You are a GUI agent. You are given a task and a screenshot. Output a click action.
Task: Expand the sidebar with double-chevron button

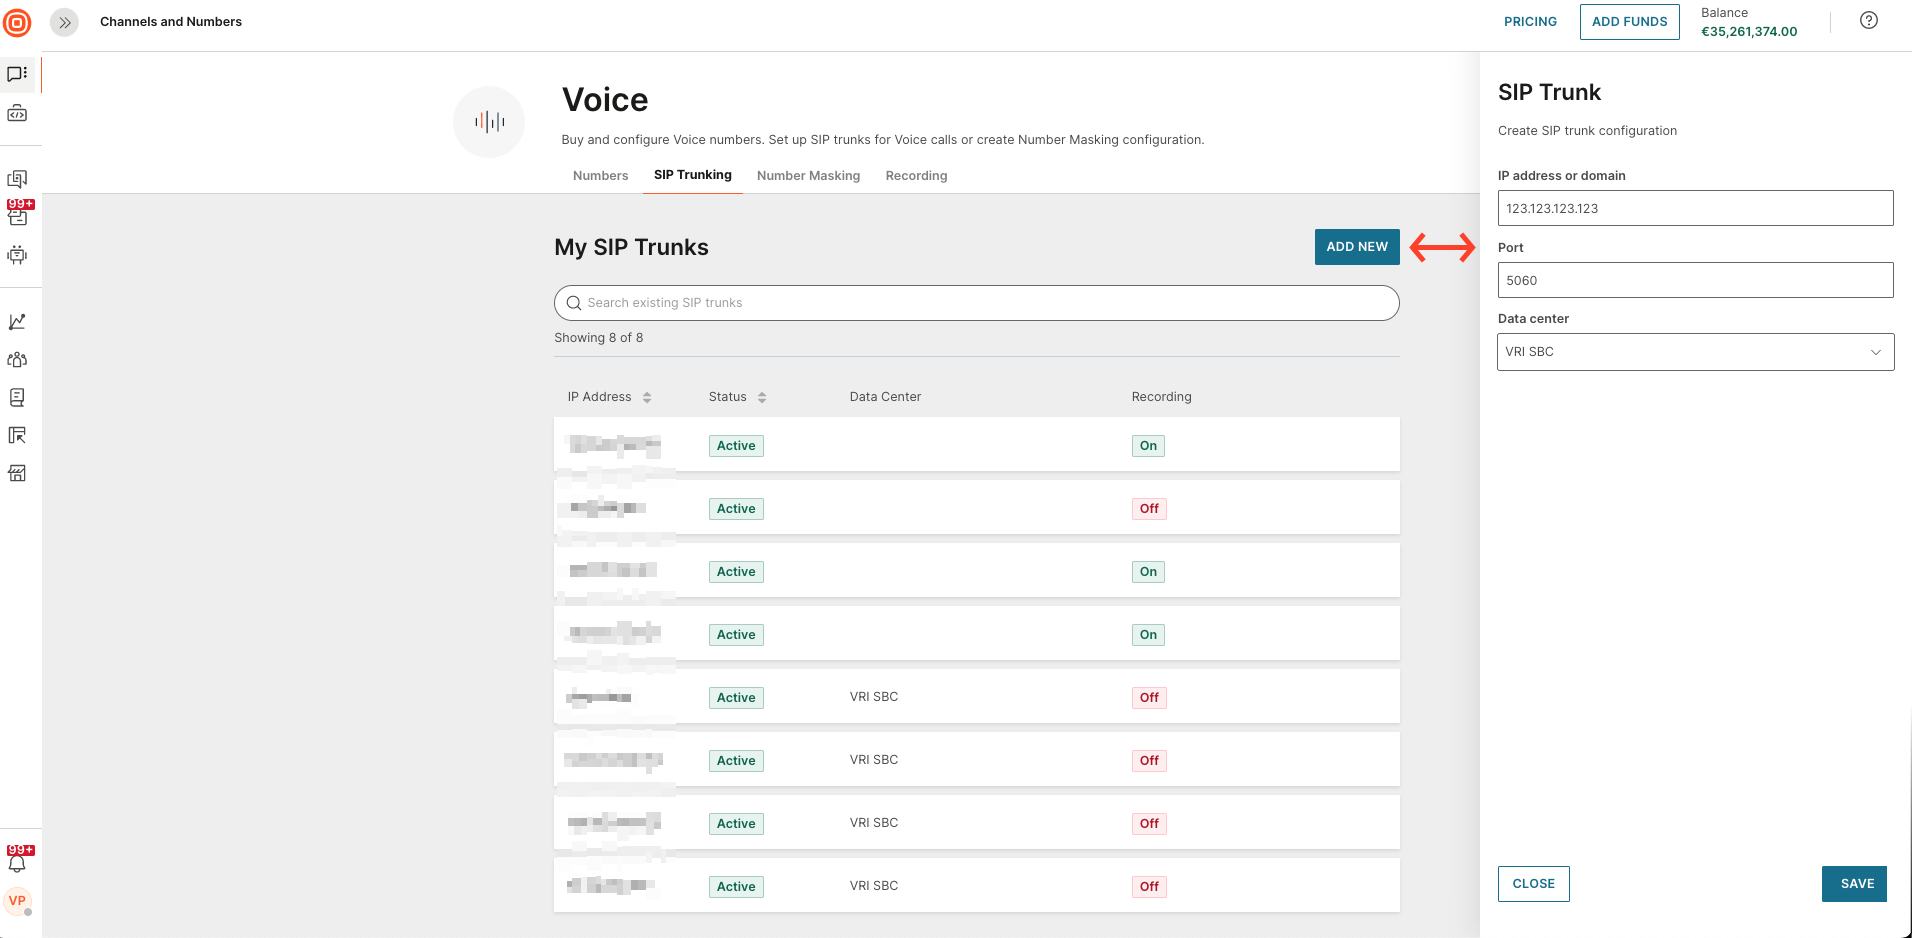pyautogui.click(x=64, y=22)
